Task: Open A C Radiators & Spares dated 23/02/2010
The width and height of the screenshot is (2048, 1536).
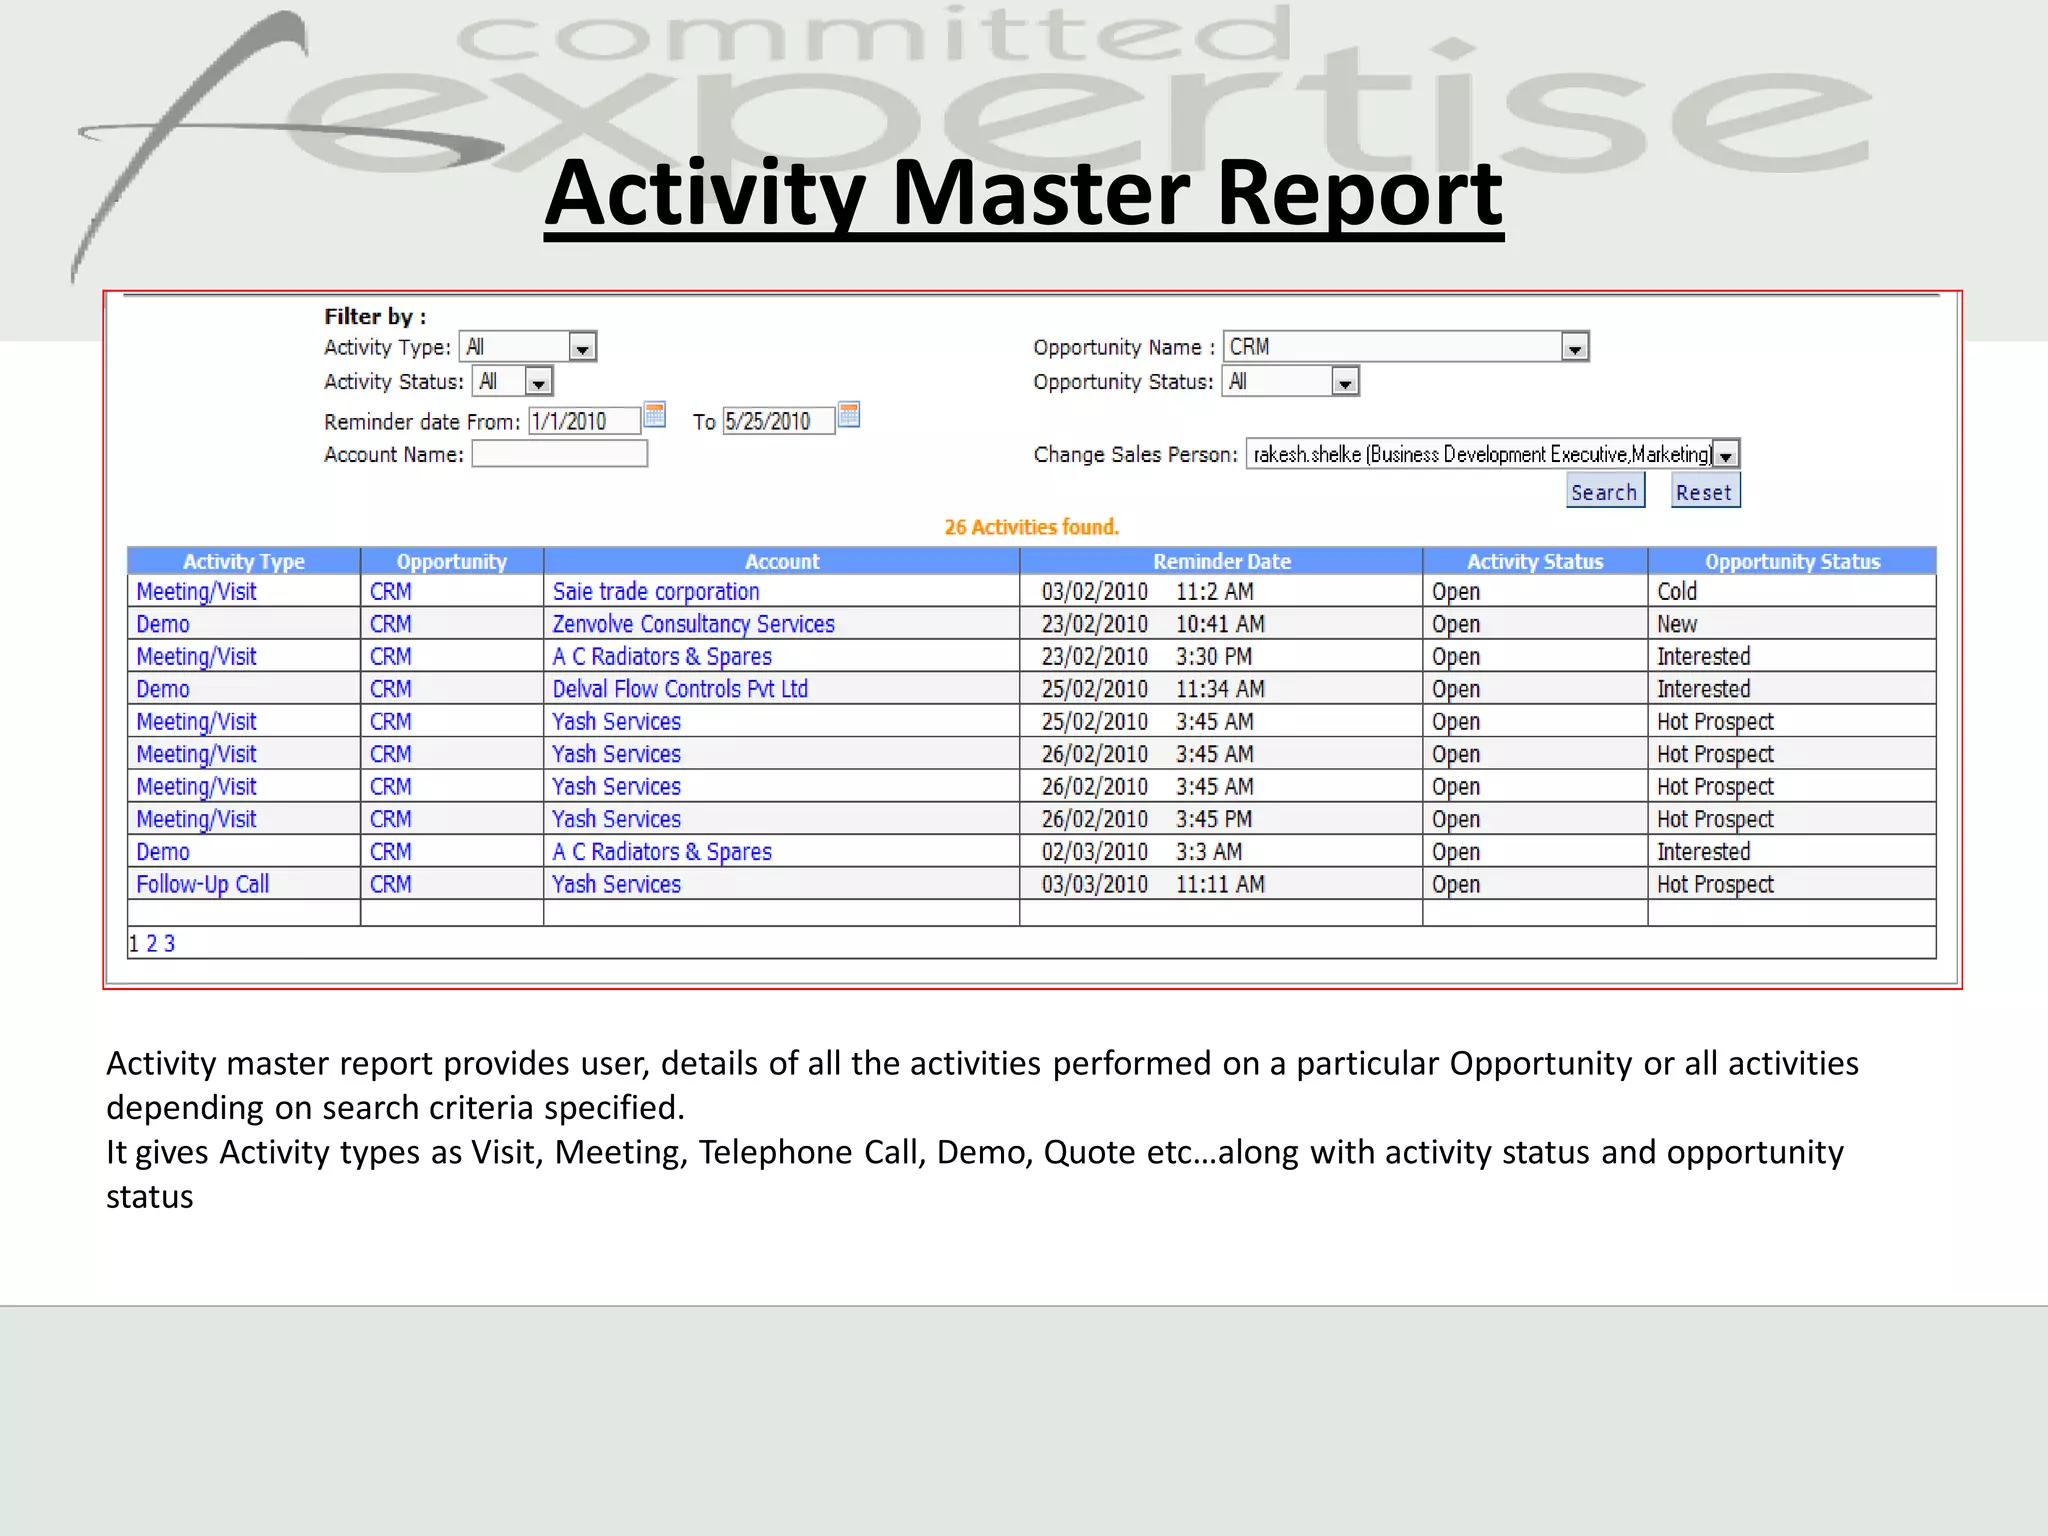Action: (662, 657)
